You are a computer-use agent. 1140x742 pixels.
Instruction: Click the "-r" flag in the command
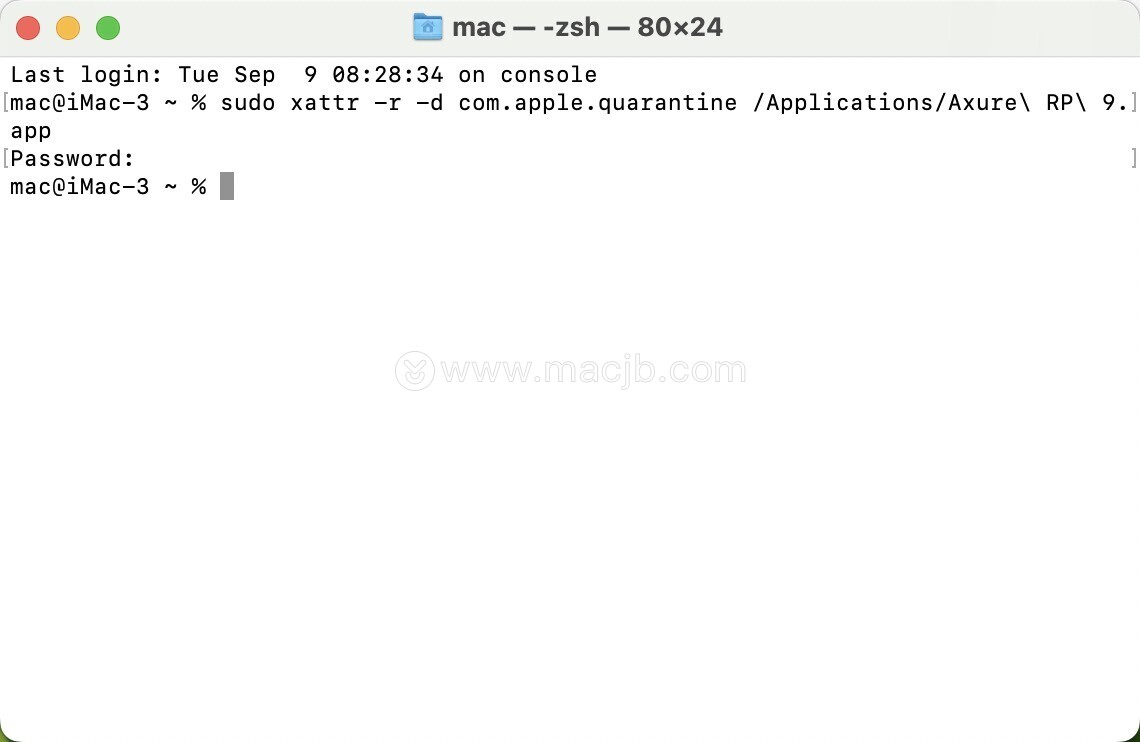388,102
